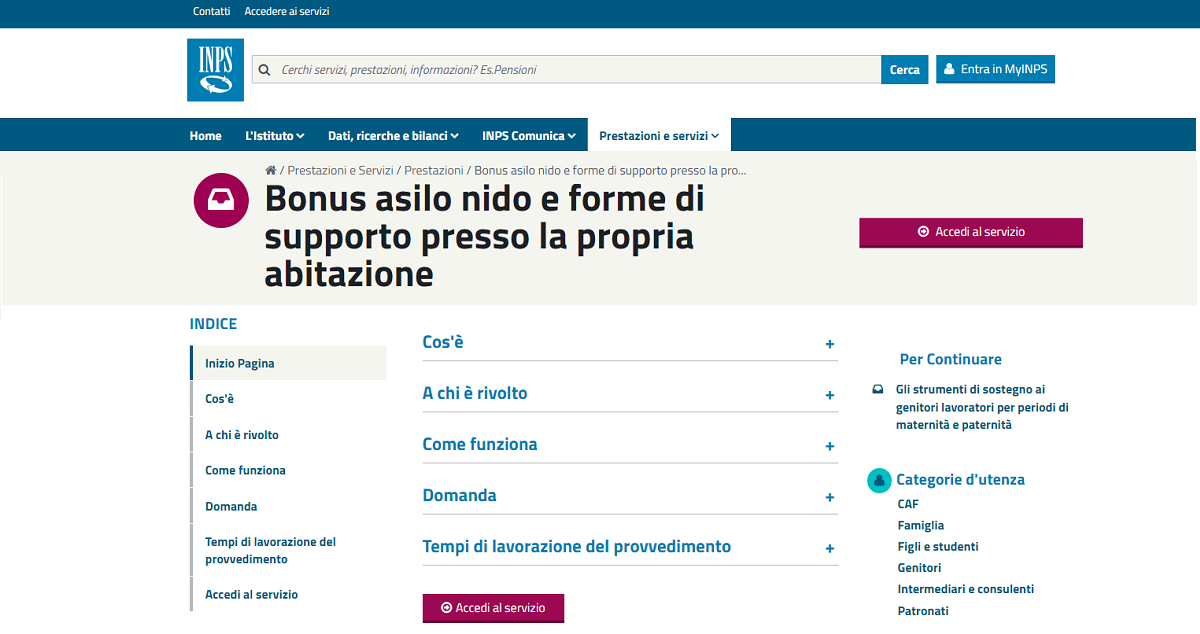Click the round inbox tray icon beside title
This screenshot has width=1200, height=634.
[220, 201]
